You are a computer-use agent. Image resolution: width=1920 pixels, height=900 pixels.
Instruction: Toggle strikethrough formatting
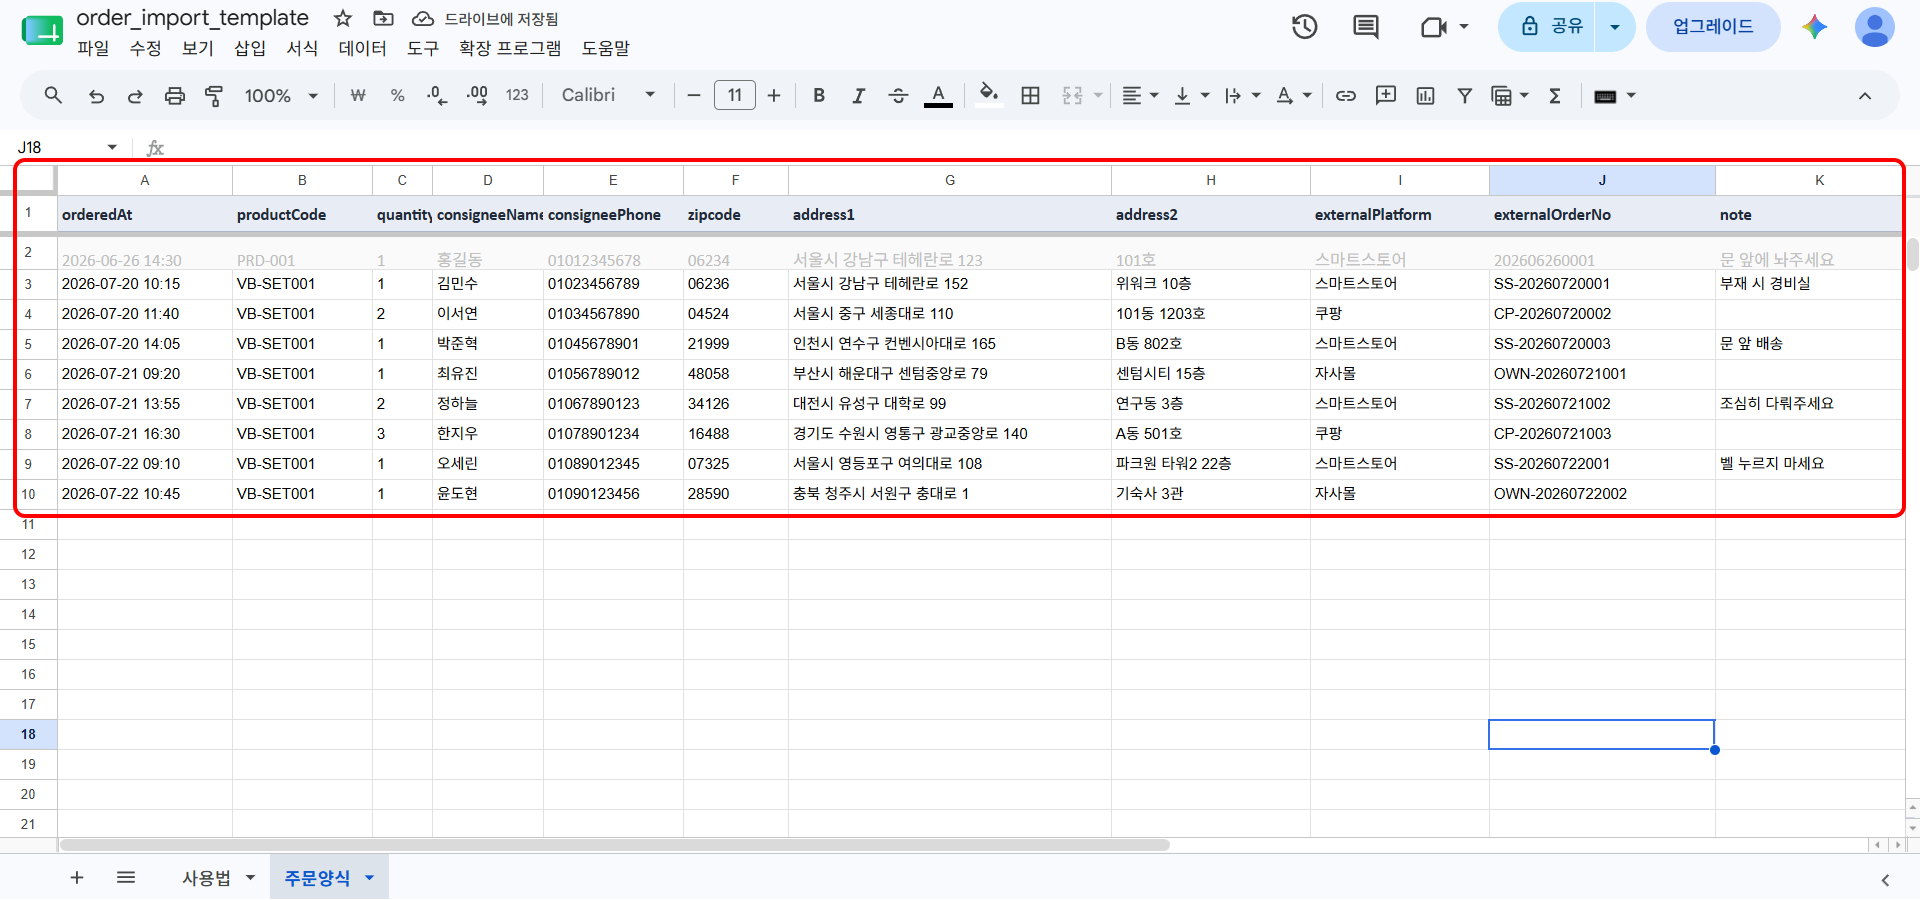click(898, 96)
